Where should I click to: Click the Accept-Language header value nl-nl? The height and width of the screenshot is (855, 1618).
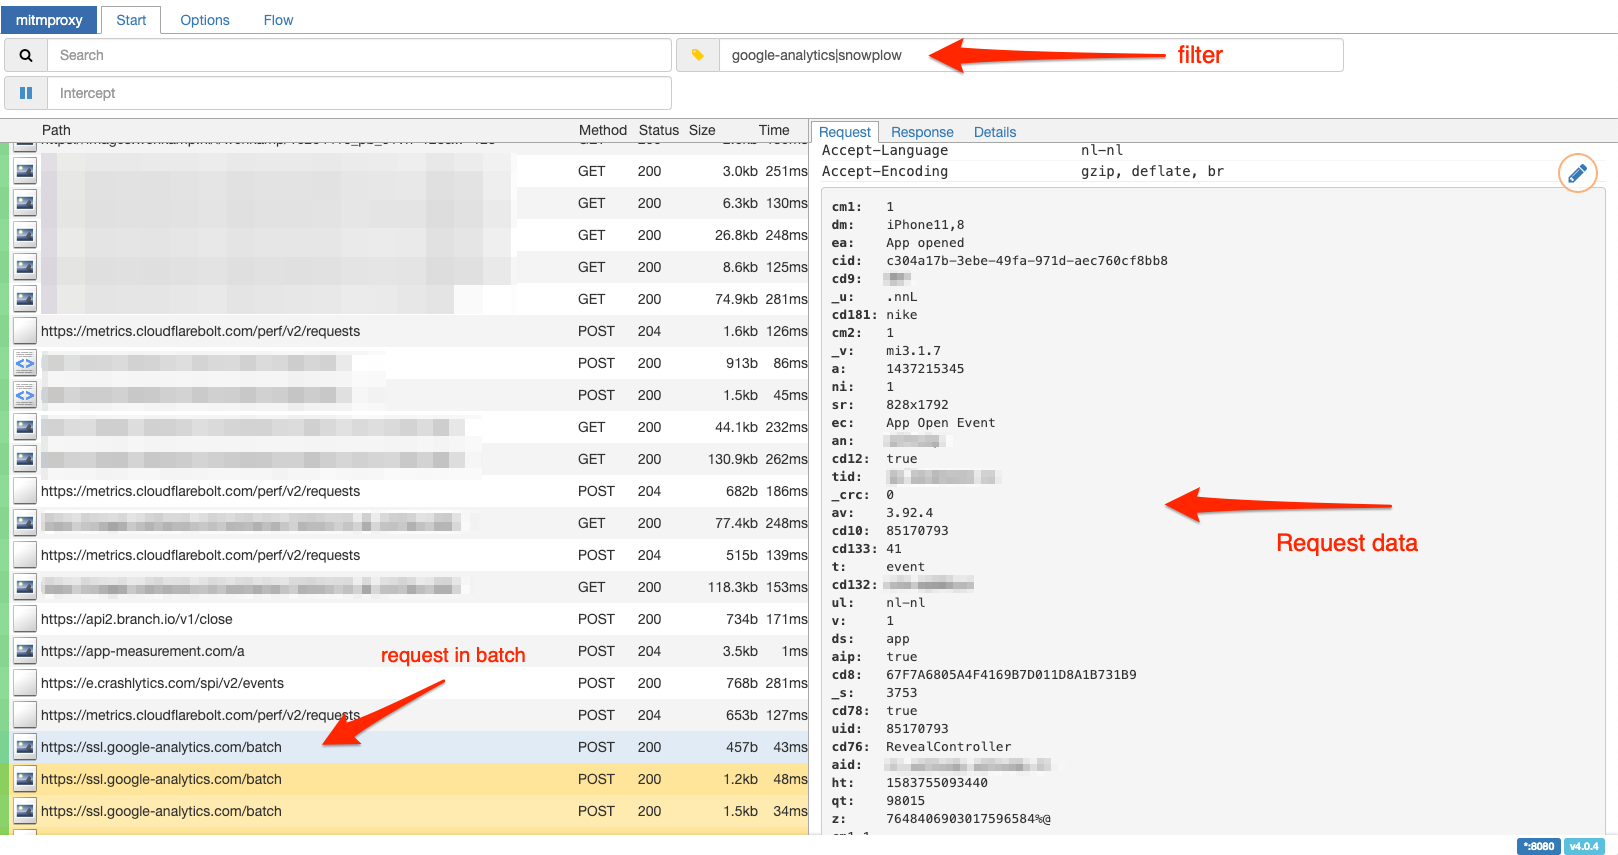click(x=1102, y=150)
